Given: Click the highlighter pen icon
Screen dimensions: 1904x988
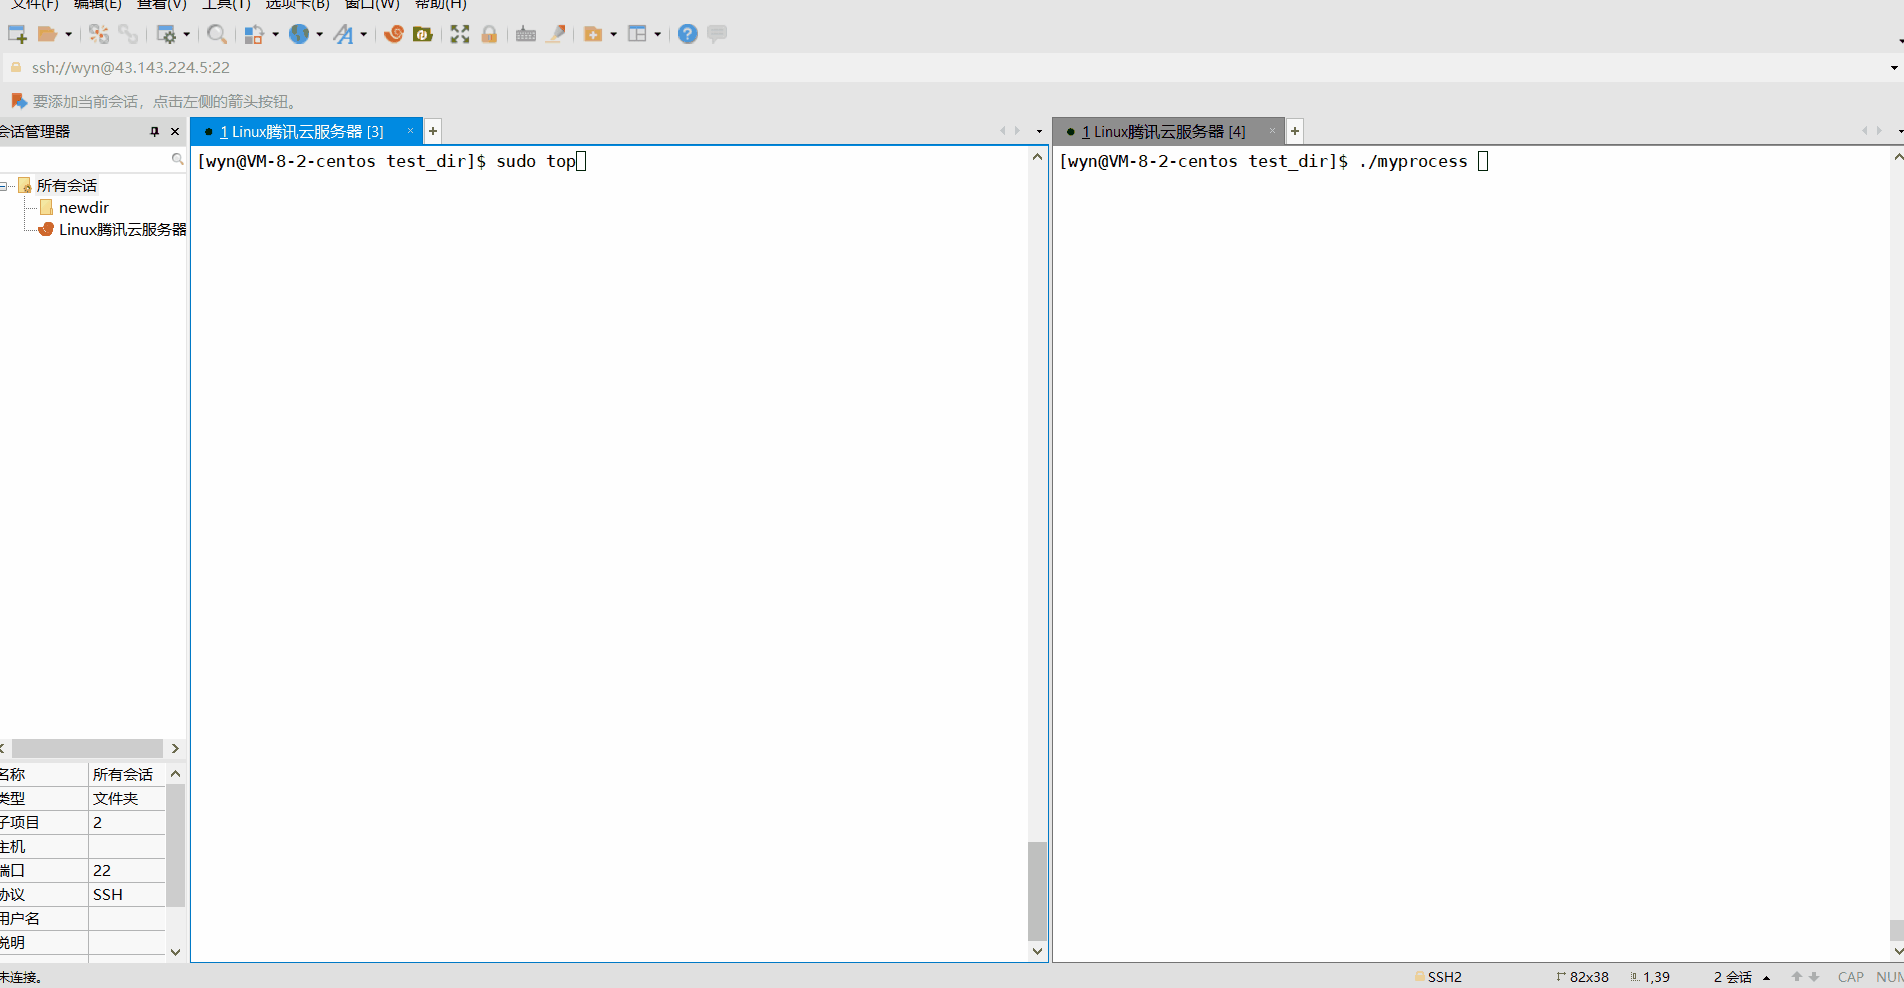Looking at the screenshot, I should point(556,34).
